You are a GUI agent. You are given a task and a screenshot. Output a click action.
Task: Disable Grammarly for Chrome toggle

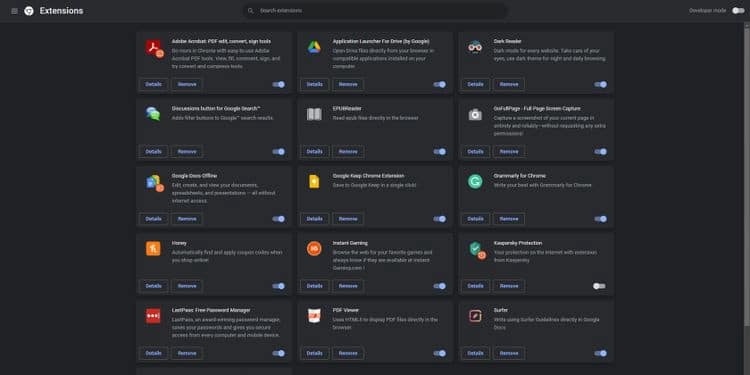coord(600,219)
